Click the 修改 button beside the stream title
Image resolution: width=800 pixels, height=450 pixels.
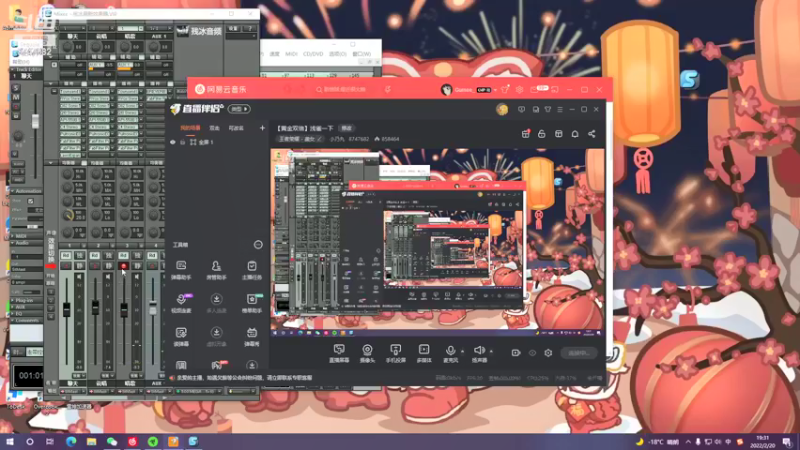pyautogui.click(x=347, y=128)
